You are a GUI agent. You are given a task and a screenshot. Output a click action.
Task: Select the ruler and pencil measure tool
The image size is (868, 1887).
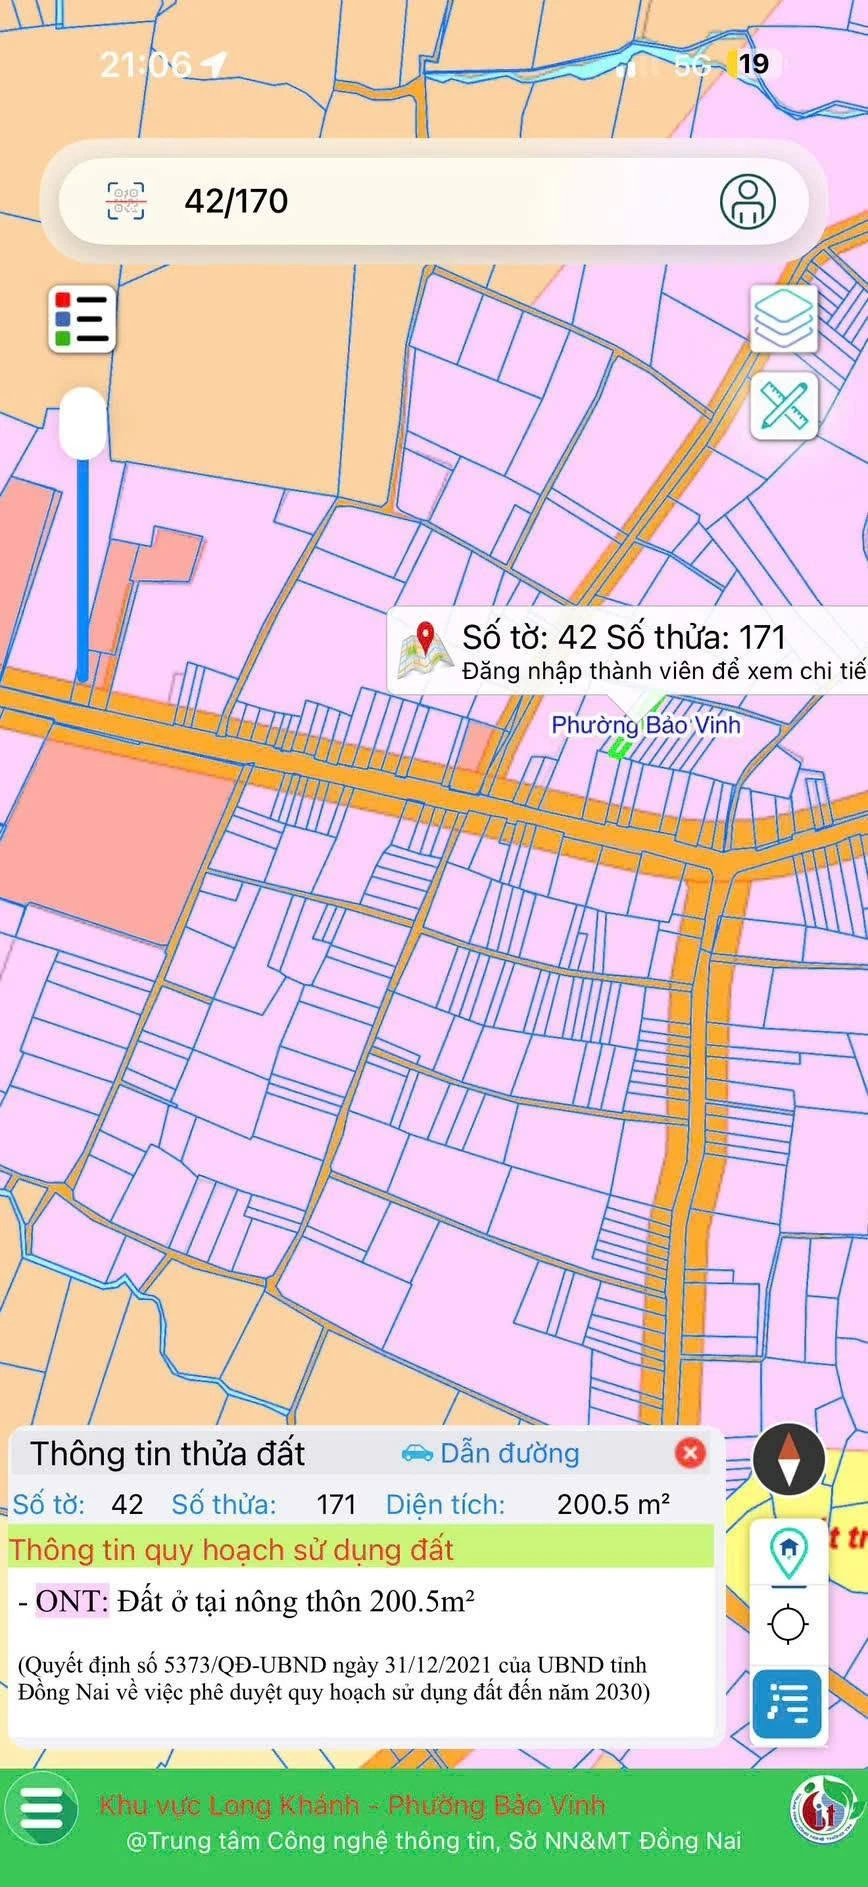tap(785, 407)
